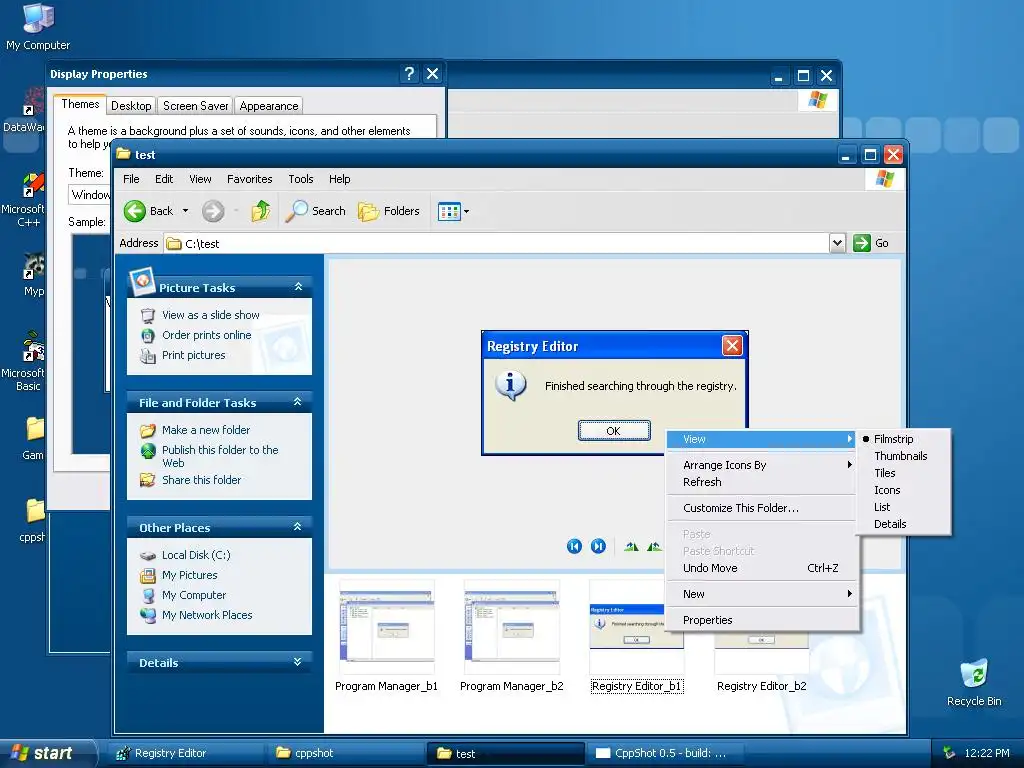The width and height of the screenshot is (1024, 768).
Task: Switch to the Appearance tab
Action: (268, 106)
